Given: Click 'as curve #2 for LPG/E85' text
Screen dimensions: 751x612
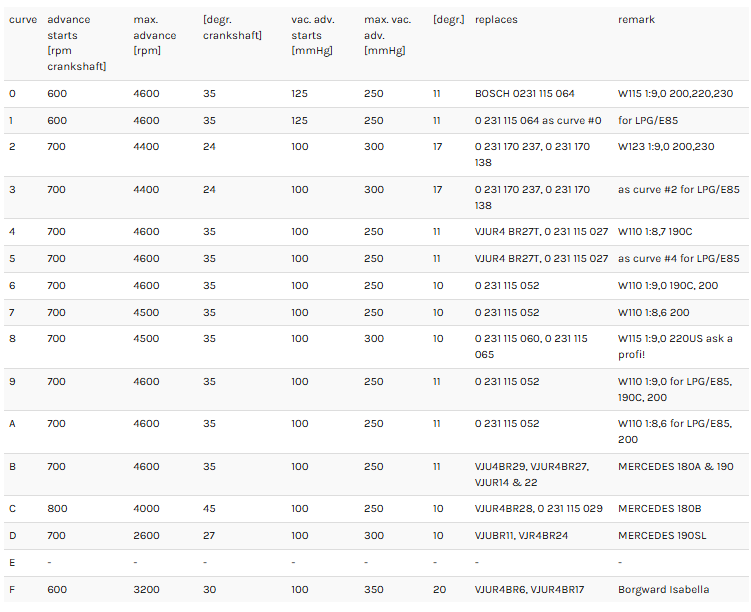Looking at the screenshot, I should (x=679, y=190).
